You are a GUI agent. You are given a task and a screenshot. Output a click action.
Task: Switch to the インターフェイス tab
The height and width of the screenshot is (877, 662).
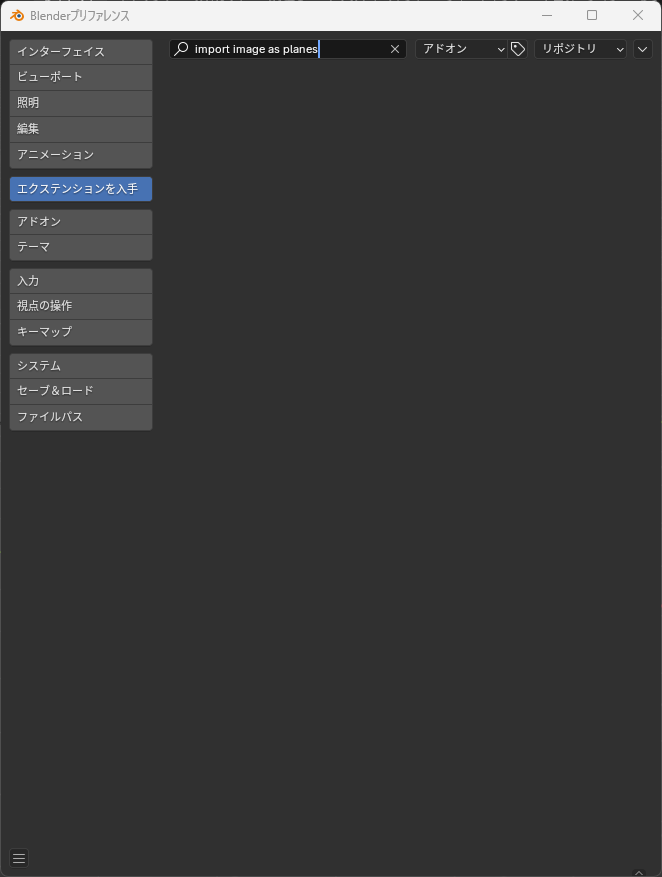point(81,52)
